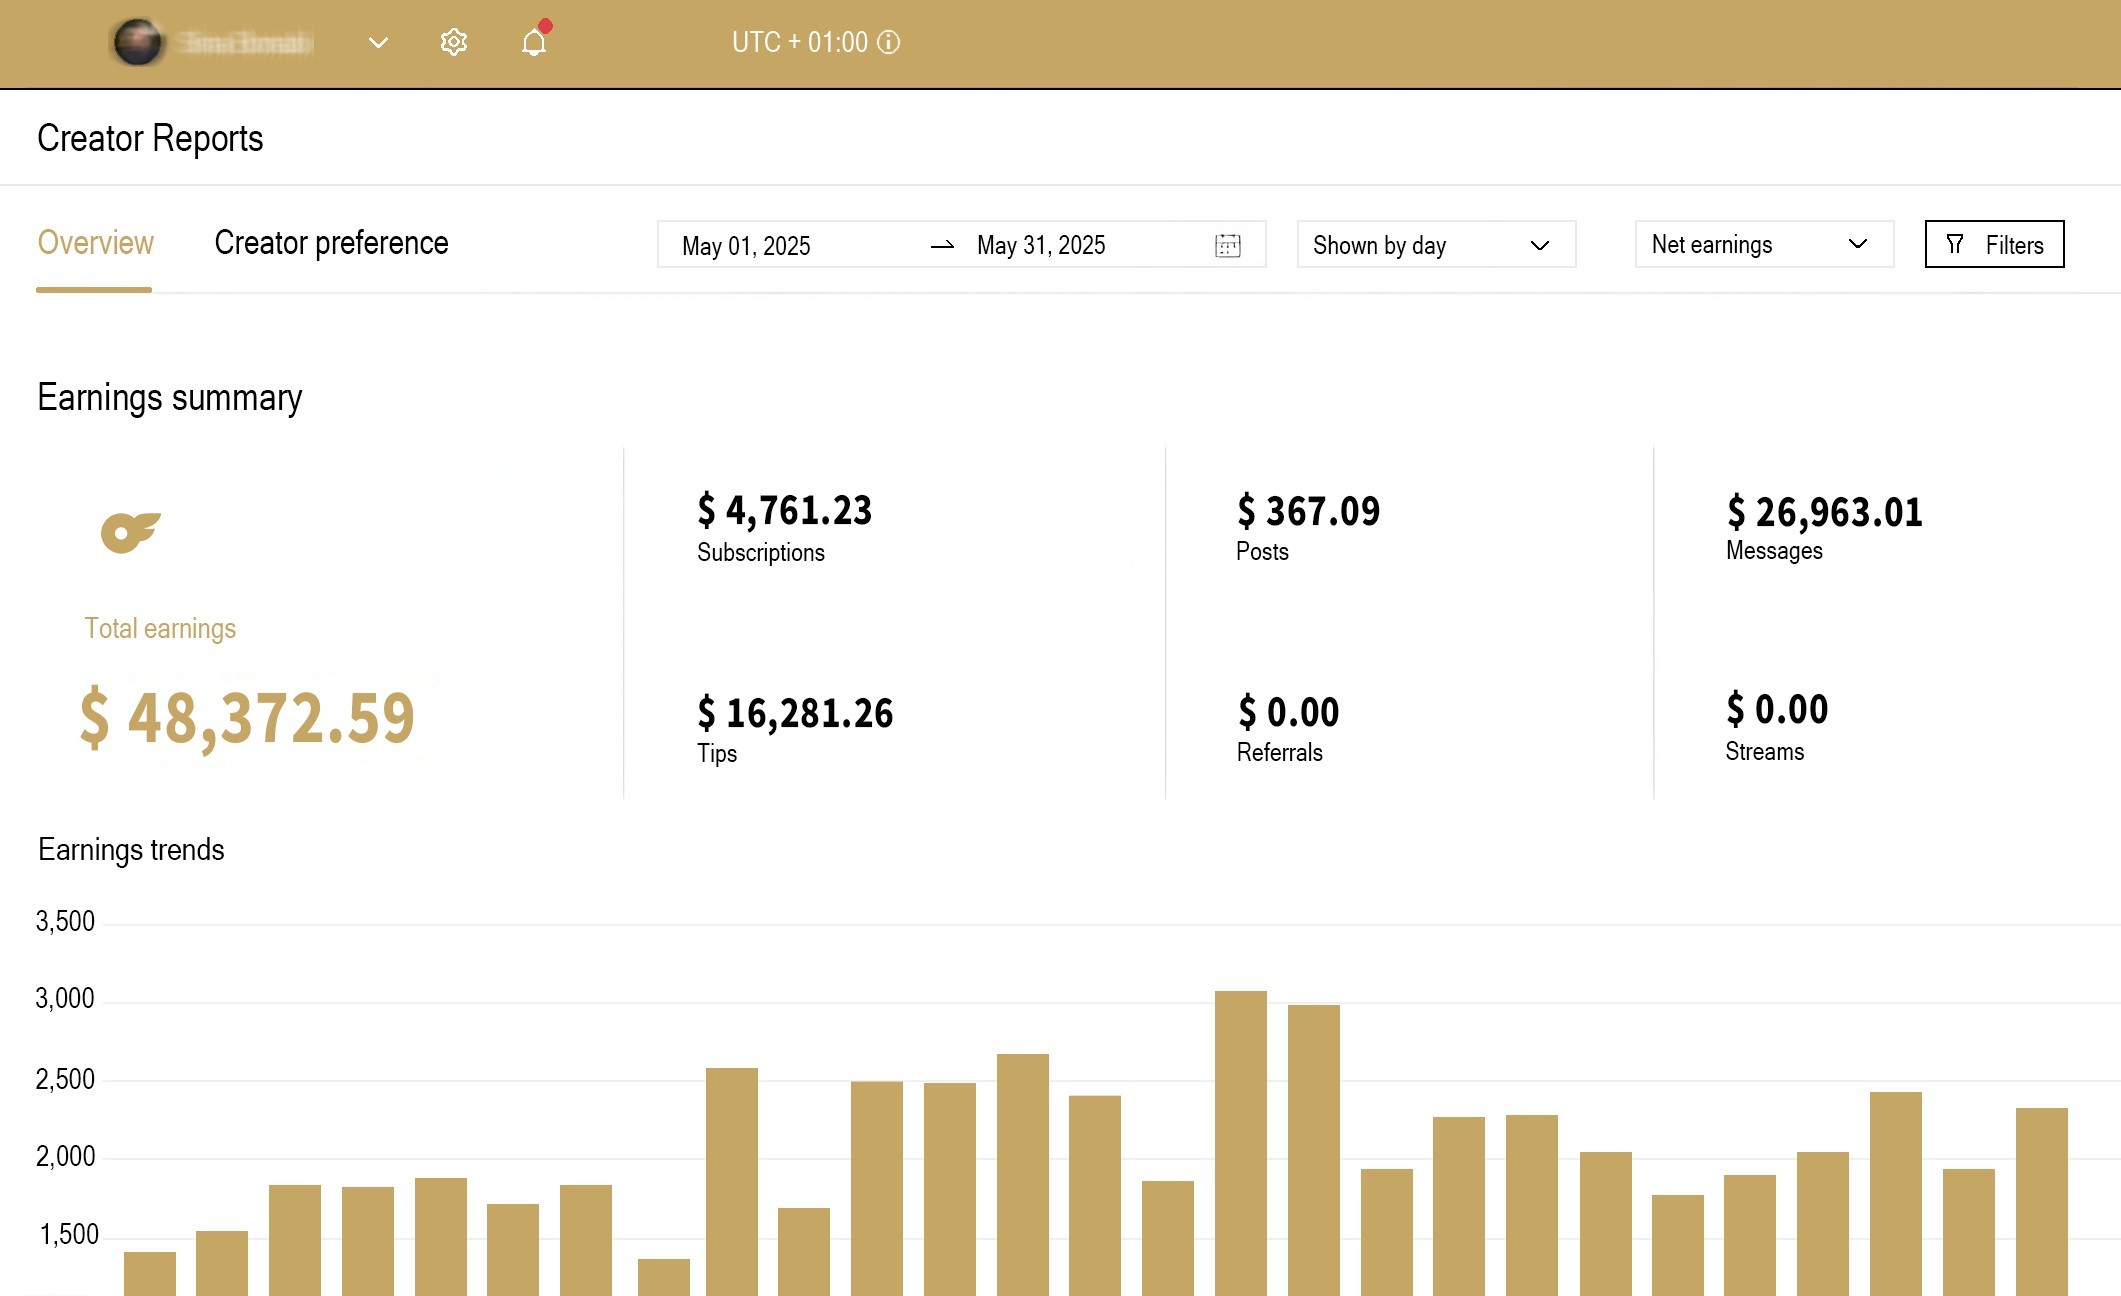
Task: Expand the account switcher chevron beside the profile name
Action: 377,43
